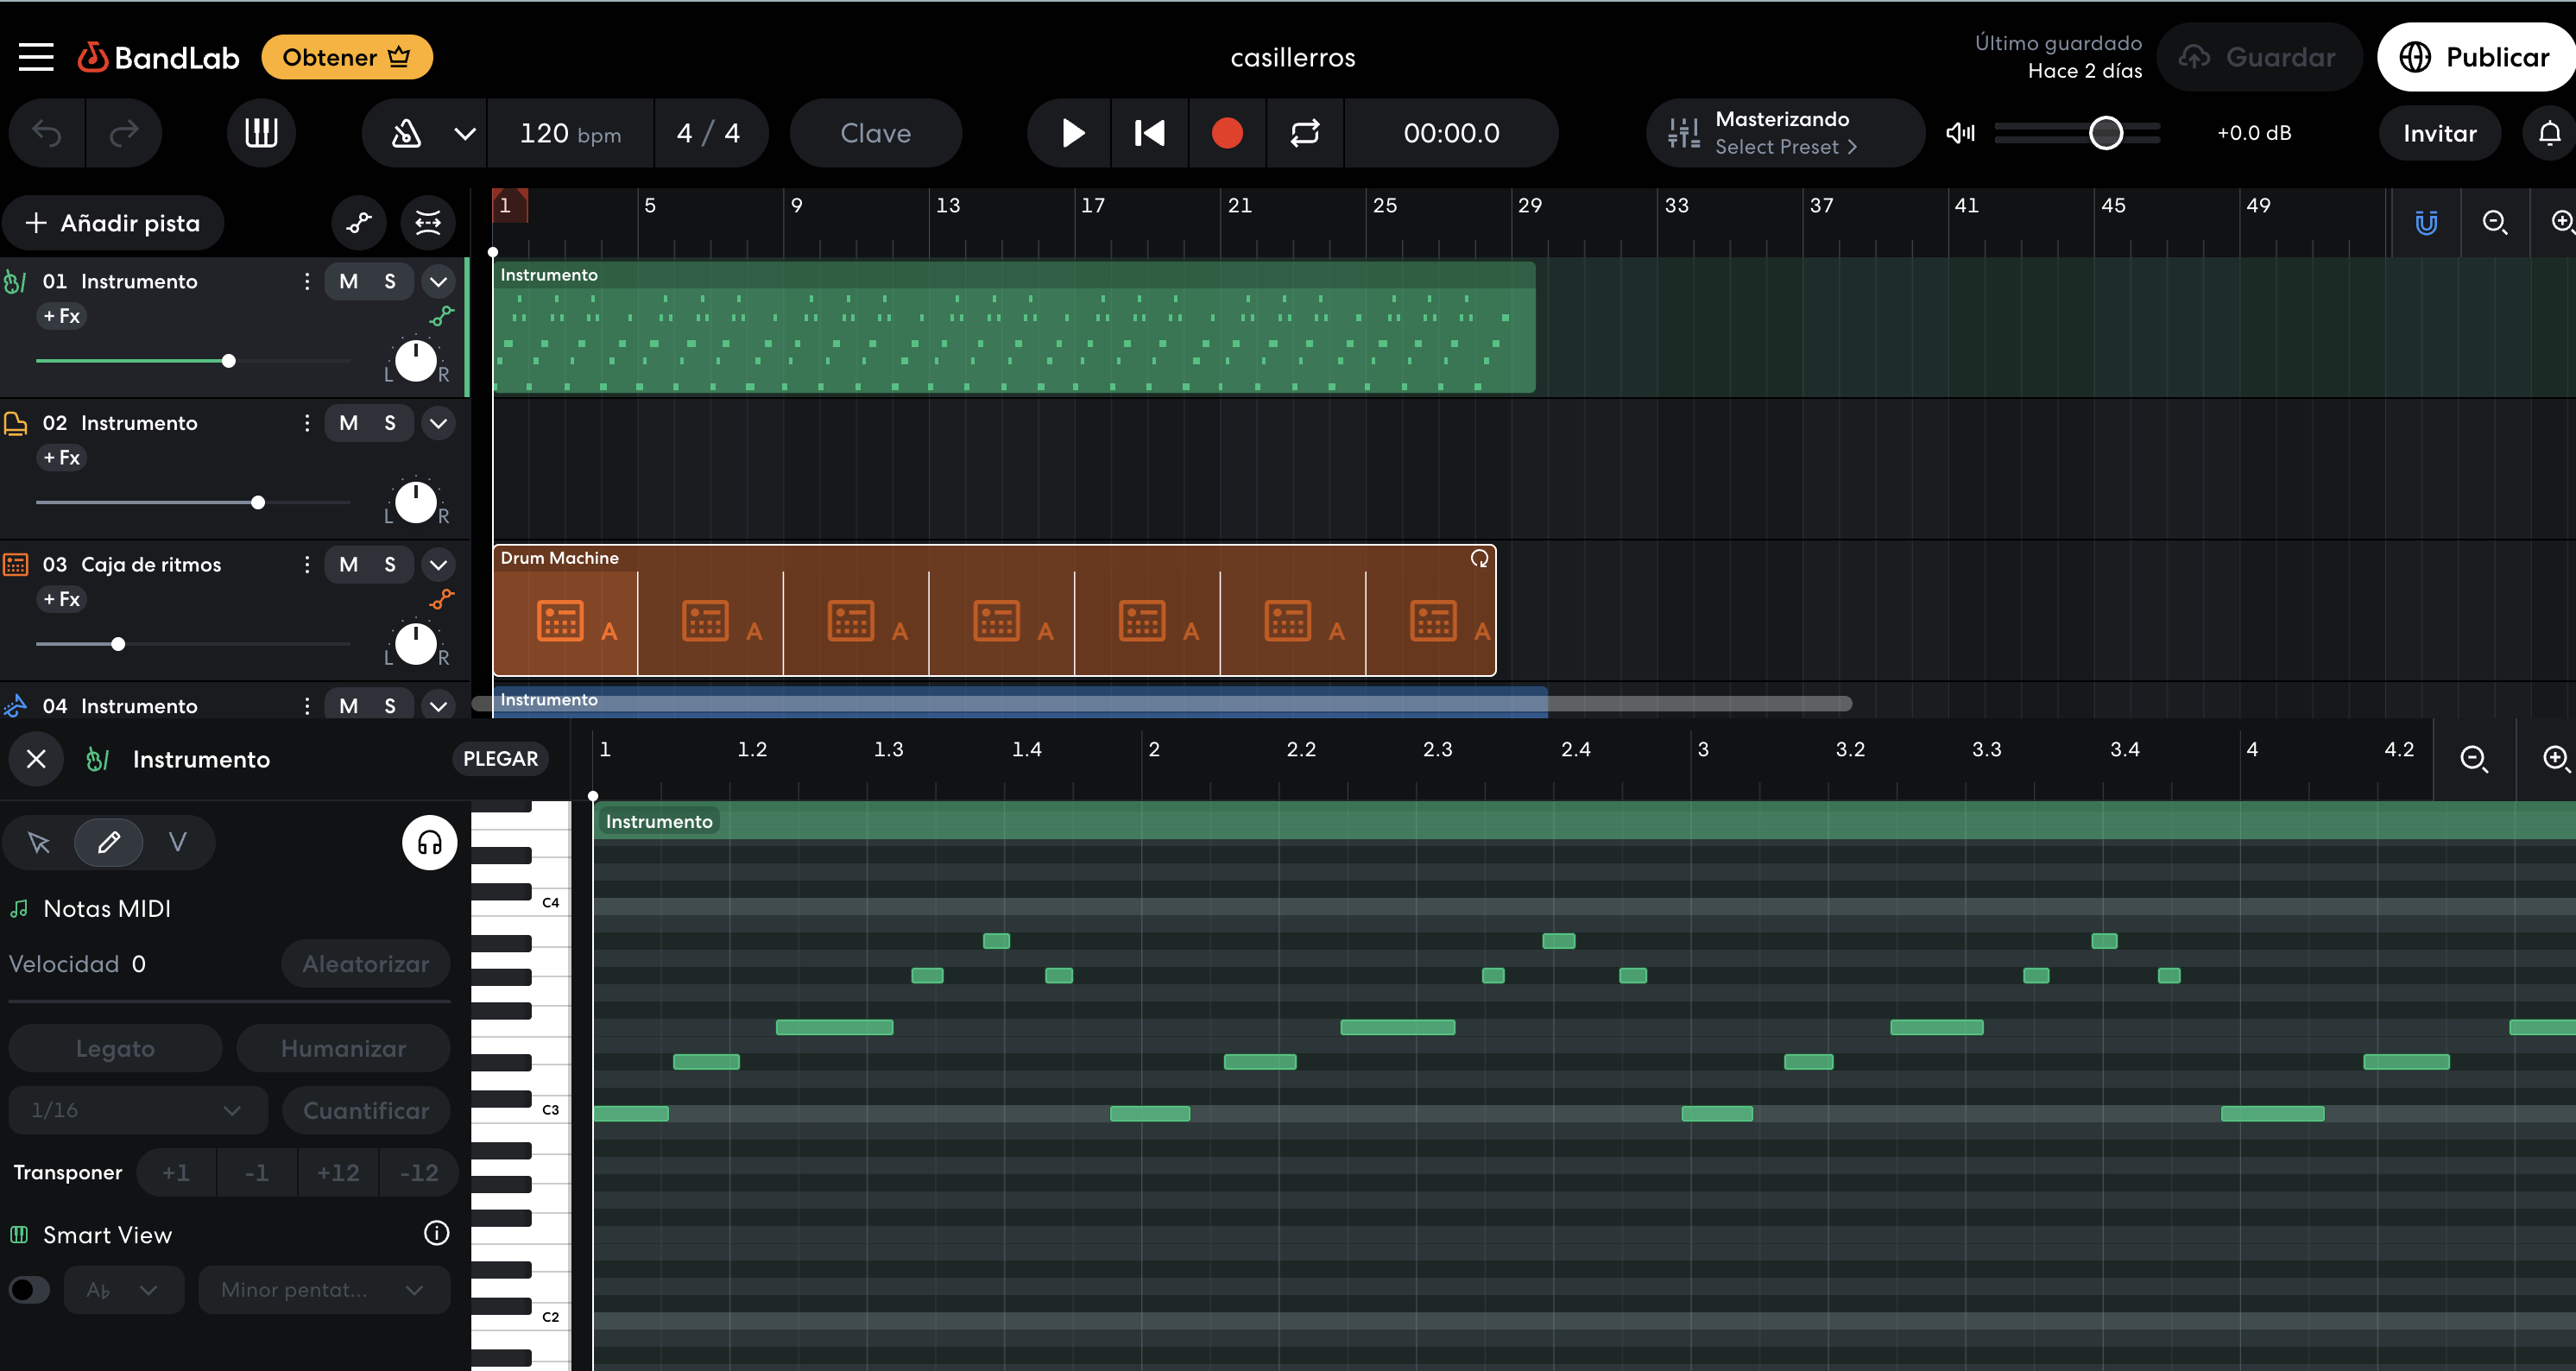Expand track 02 Instrumento chevron
This screenshot has height=1371, width=2576.
438,423
